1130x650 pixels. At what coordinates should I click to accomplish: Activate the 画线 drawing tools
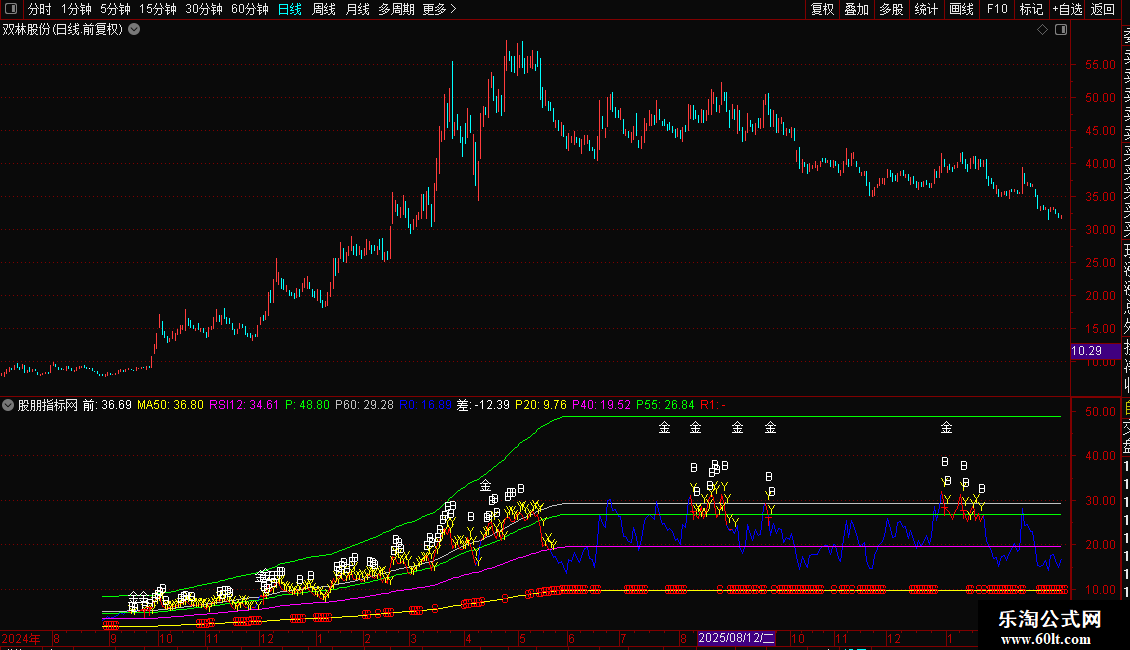click(961, 9)
